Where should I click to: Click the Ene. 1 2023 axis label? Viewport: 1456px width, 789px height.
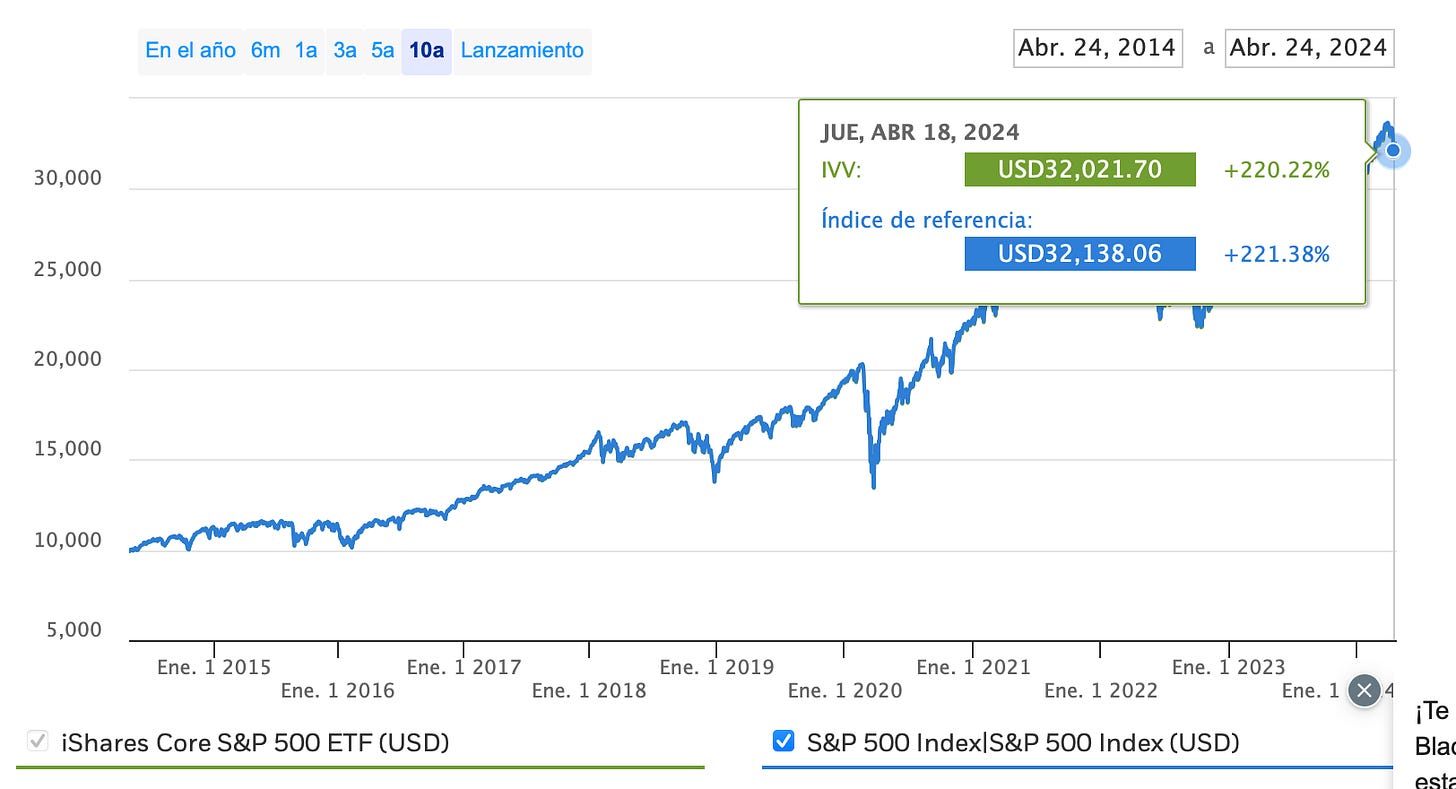1228,667
